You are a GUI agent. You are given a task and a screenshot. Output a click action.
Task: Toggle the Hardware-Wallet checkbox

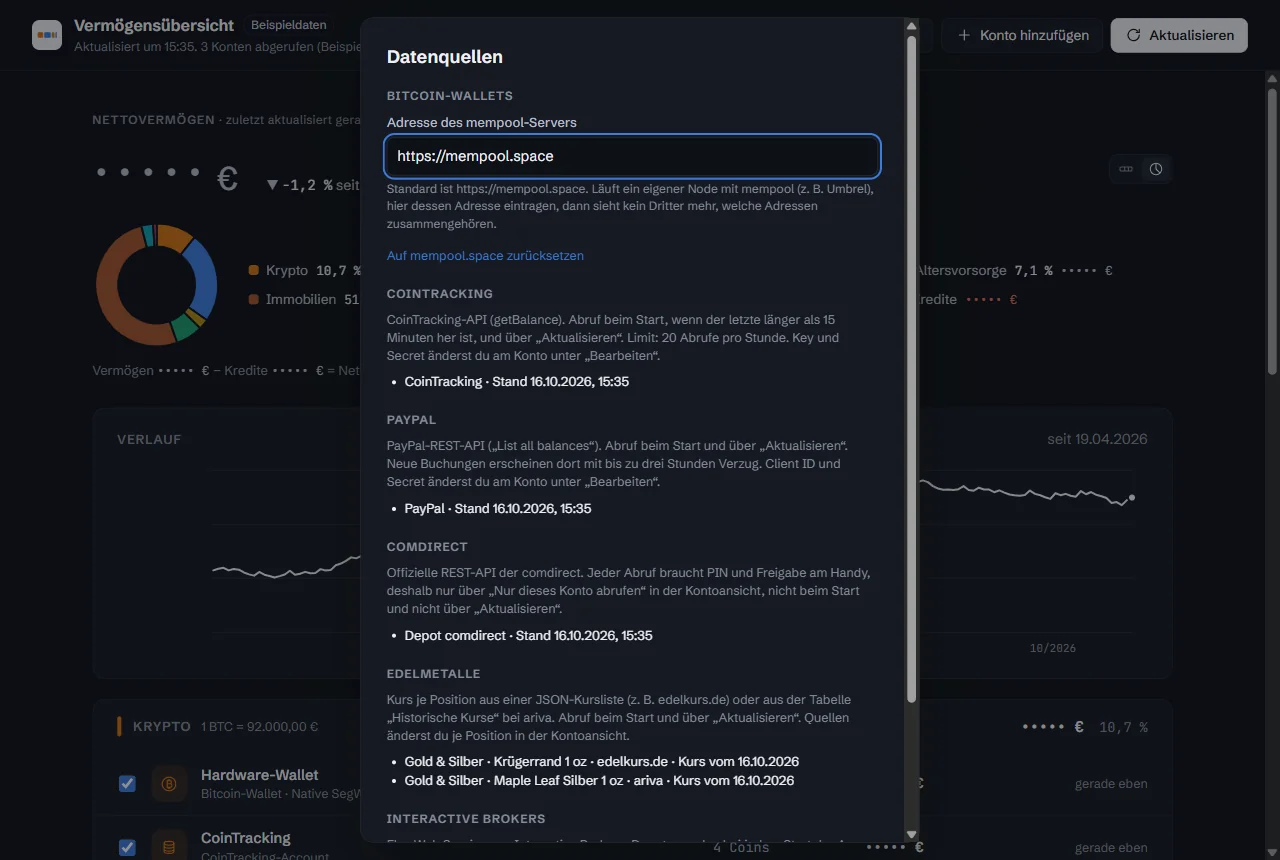tap(127, 784)
